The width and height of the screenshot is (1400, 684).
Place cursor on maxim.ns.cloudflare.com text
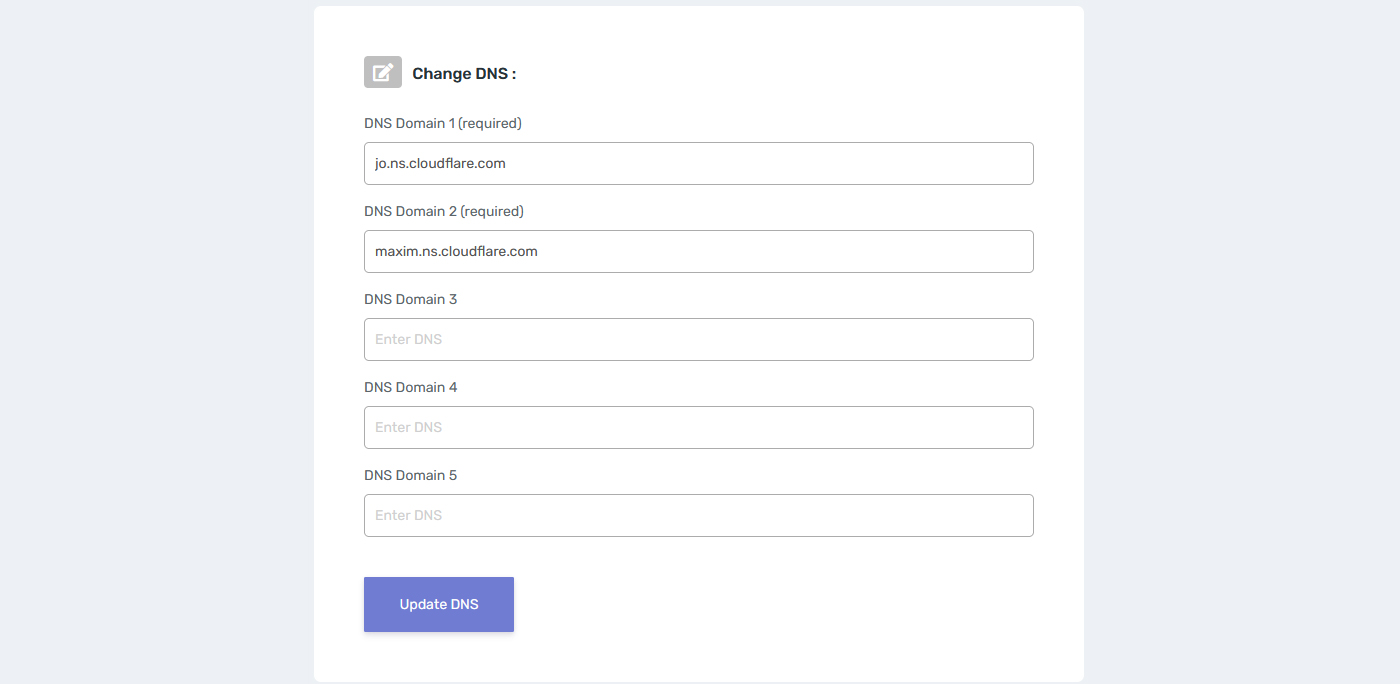456,251
